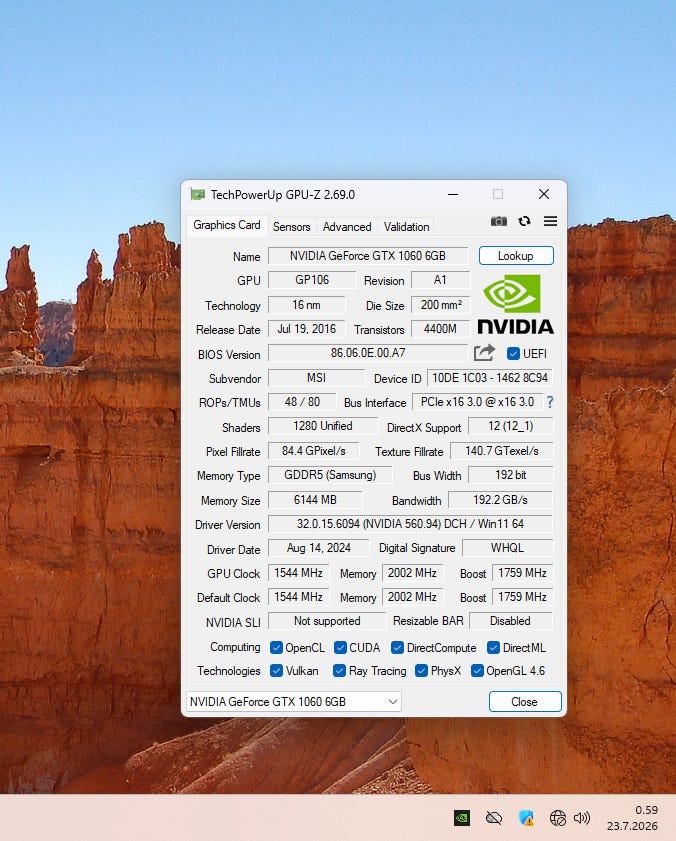Click the GPU-Z title bar app icon
The width and height of the screenshot is (676, 841).
tap(197, 194)
